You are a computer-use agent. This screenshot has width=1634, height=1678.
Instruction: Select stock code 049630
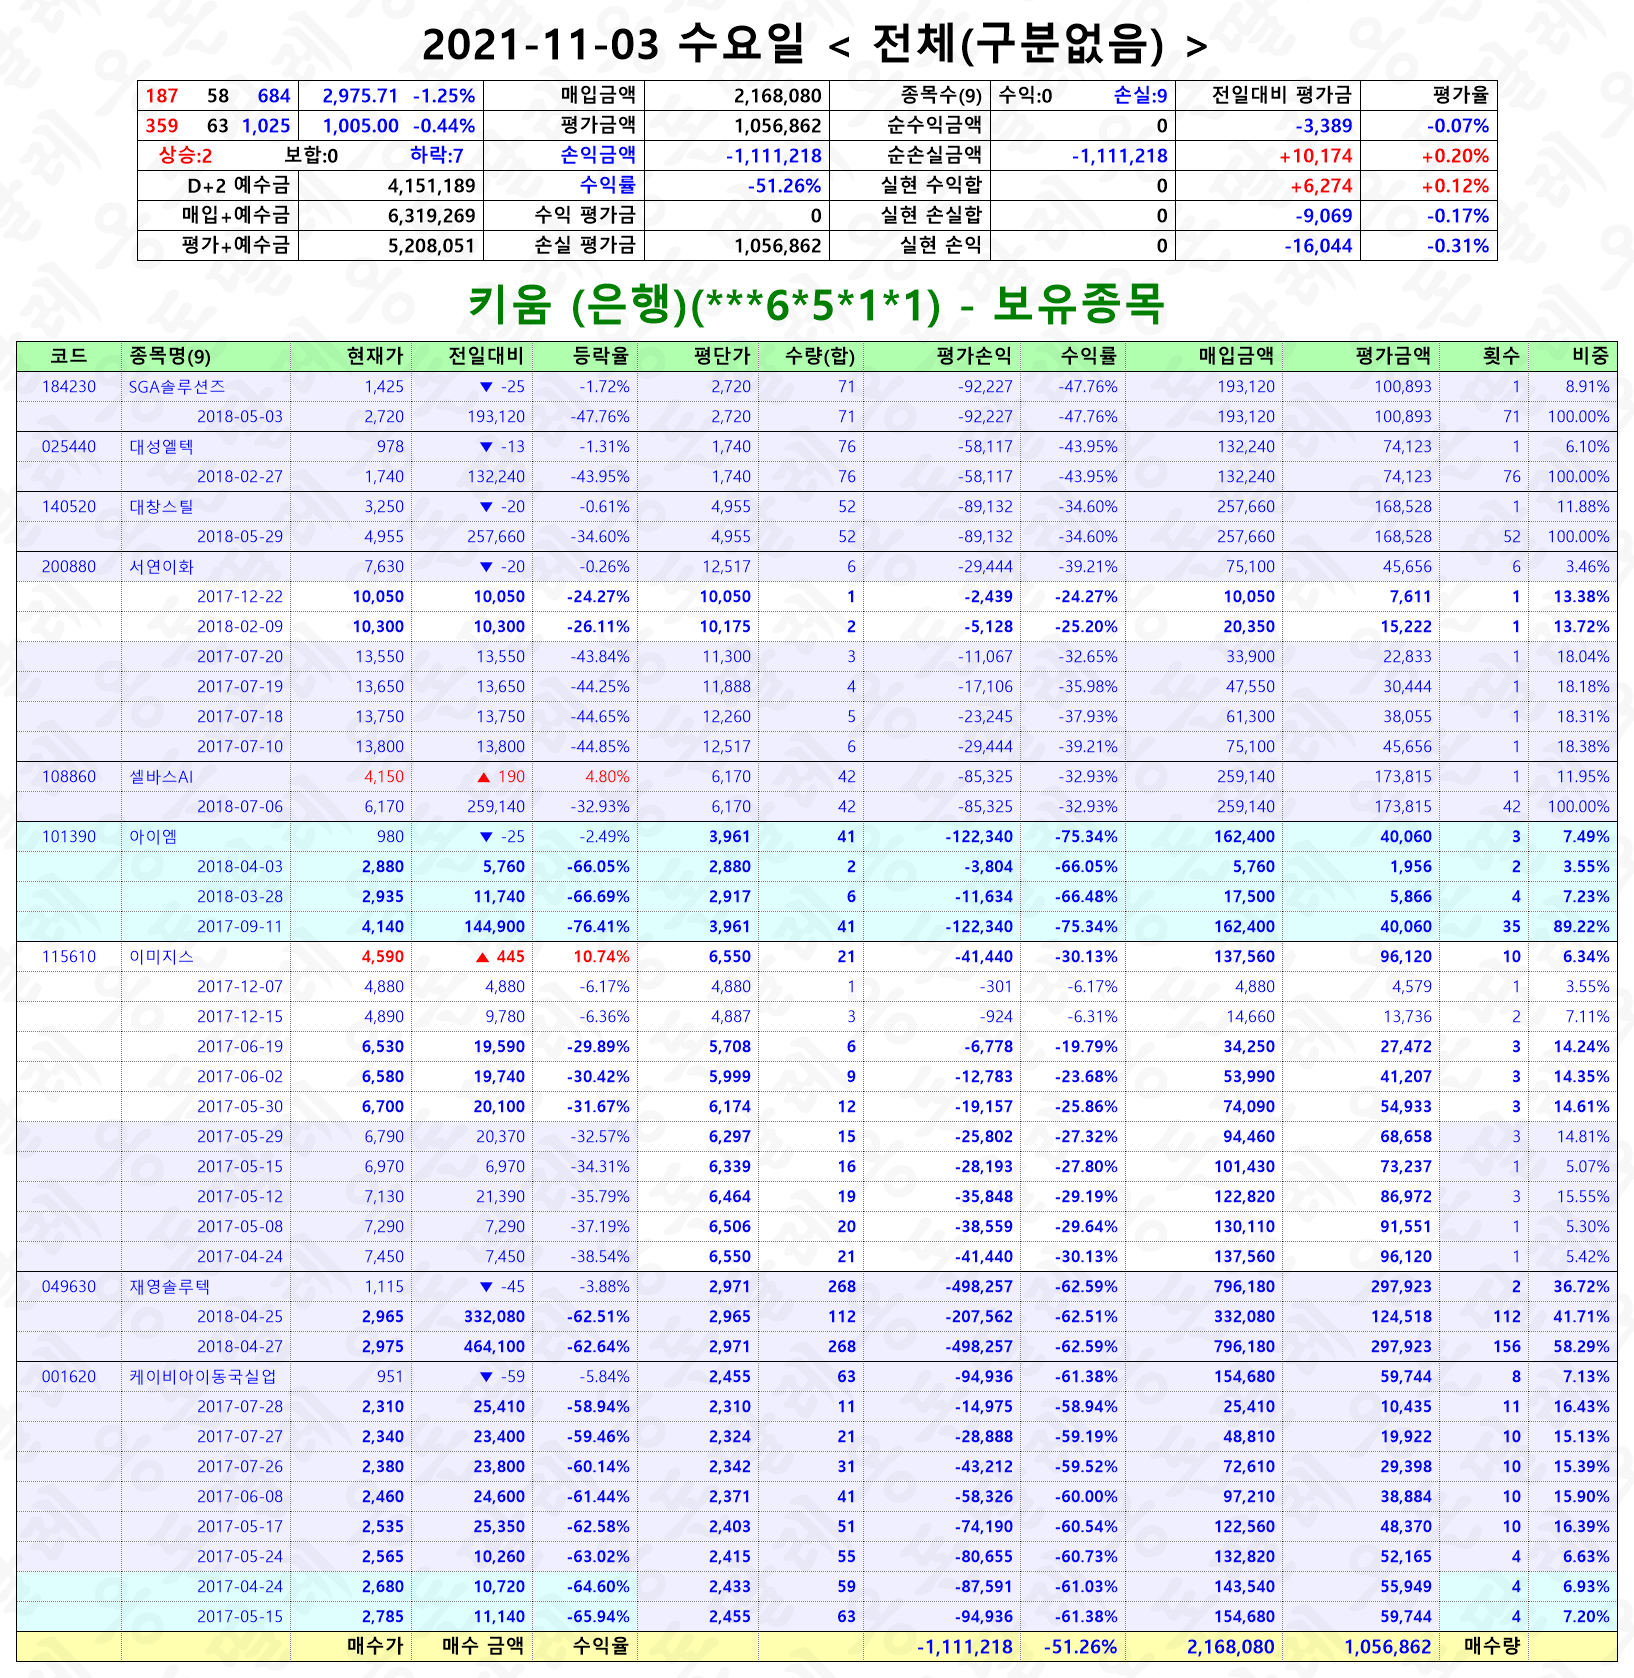pos(69,1287)
